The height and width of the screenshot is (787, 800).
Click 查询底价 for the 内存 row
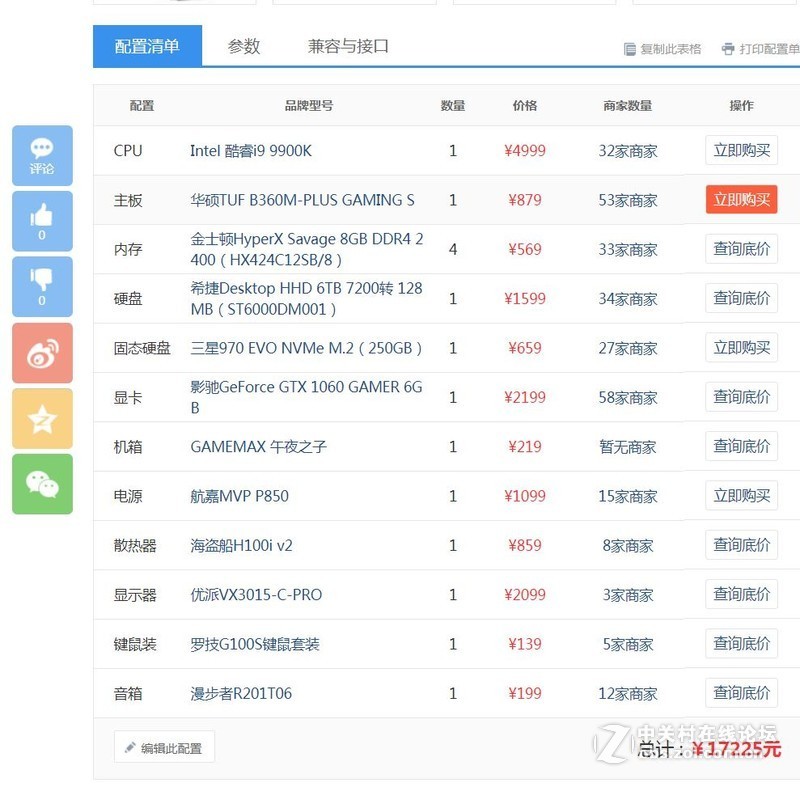coord(741,249)
